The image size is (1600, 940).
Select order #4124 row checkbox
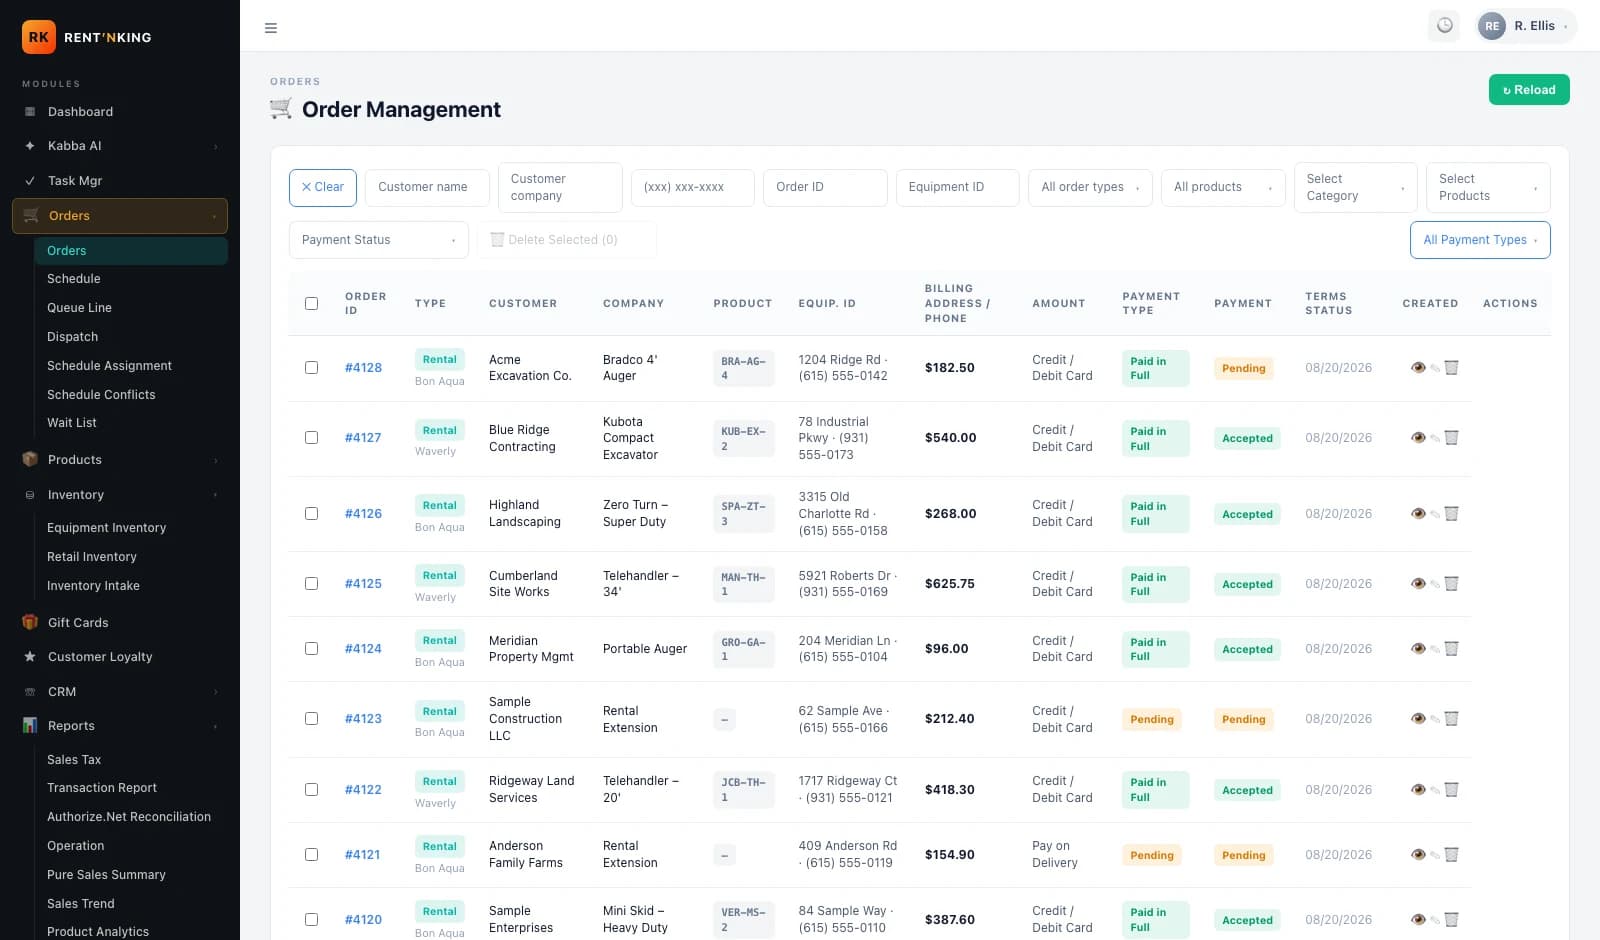[311, 649]
